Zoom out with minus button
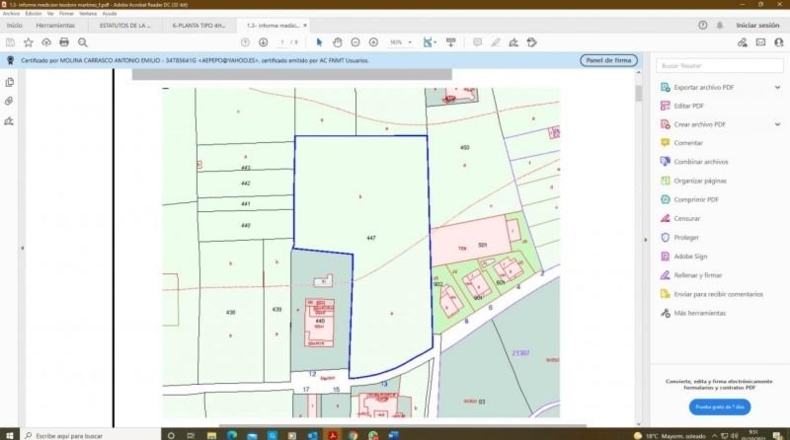Screen dimensions: 790x440 point(355,42)
